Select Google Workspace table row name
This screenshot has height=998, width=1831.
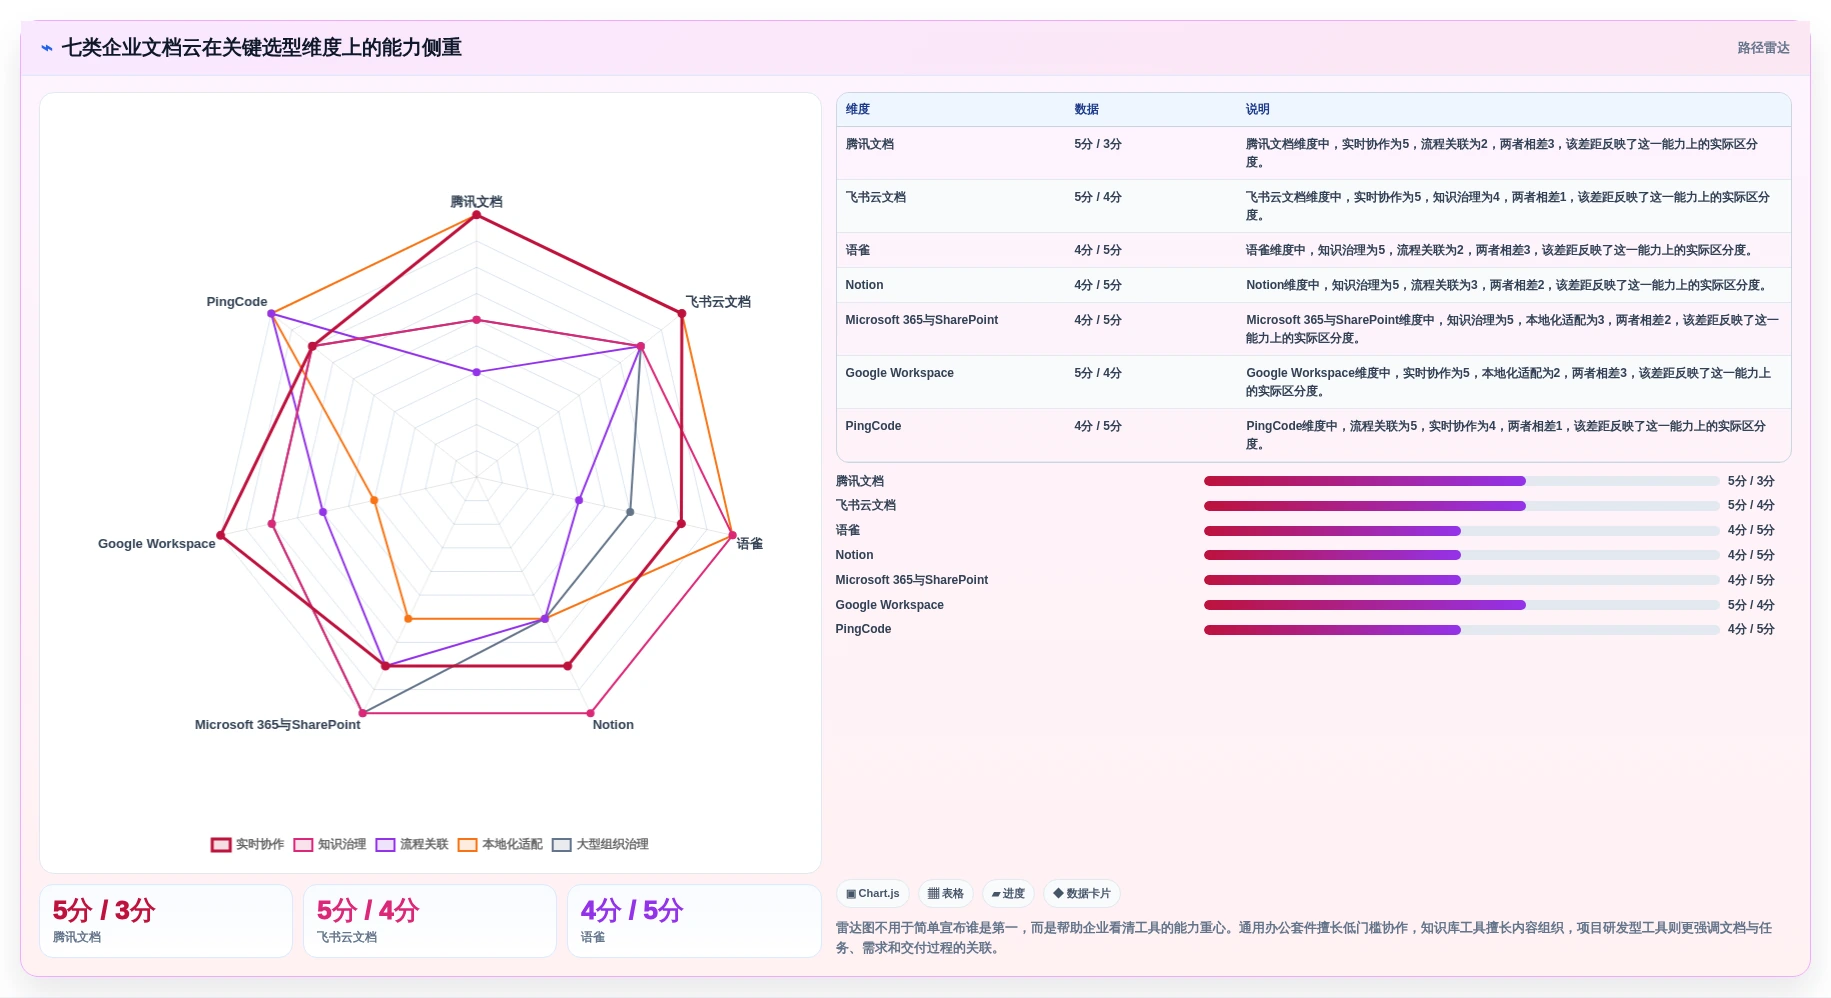(x=900, y=373)
